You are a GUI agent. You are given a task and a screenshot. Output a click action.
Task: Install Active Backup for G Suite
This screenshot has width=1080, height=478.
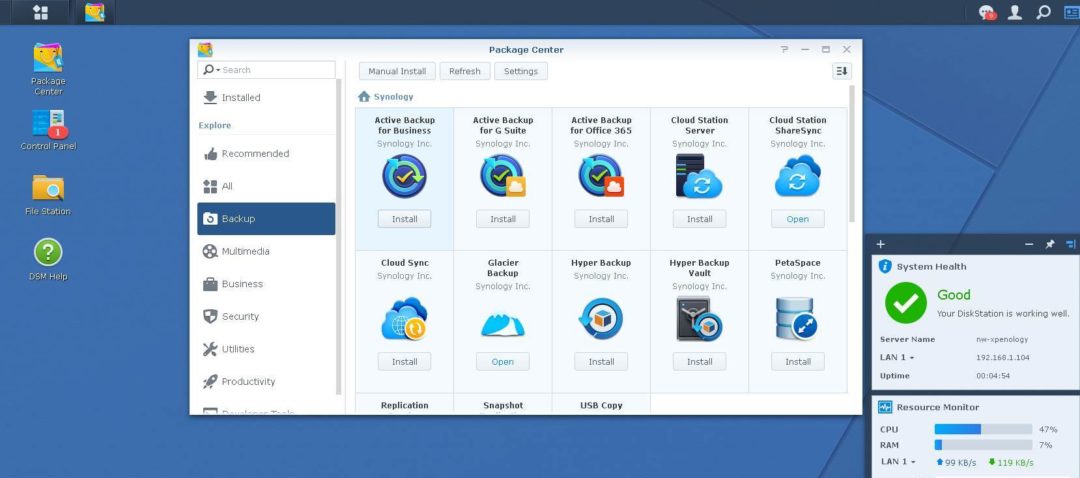pyautogui.click(x=503, y=219)
